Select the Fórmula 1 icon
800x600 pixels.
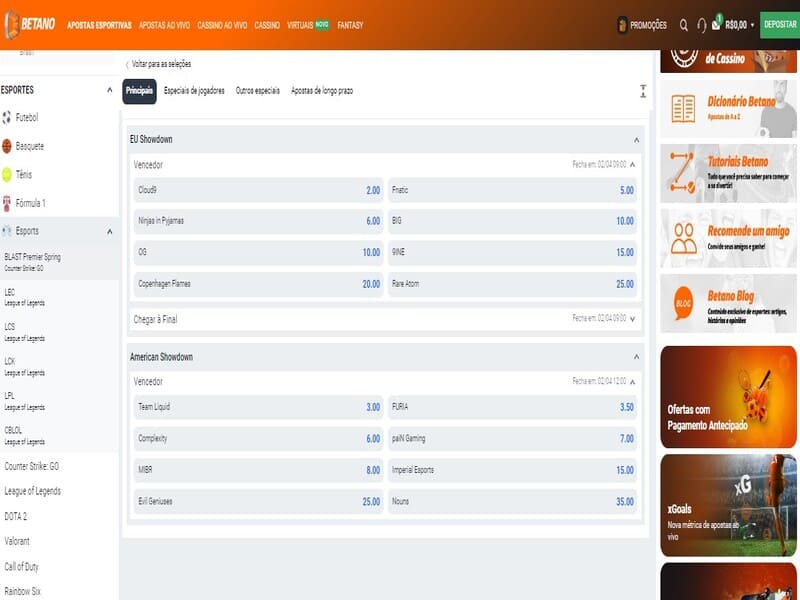click(7, 203)
